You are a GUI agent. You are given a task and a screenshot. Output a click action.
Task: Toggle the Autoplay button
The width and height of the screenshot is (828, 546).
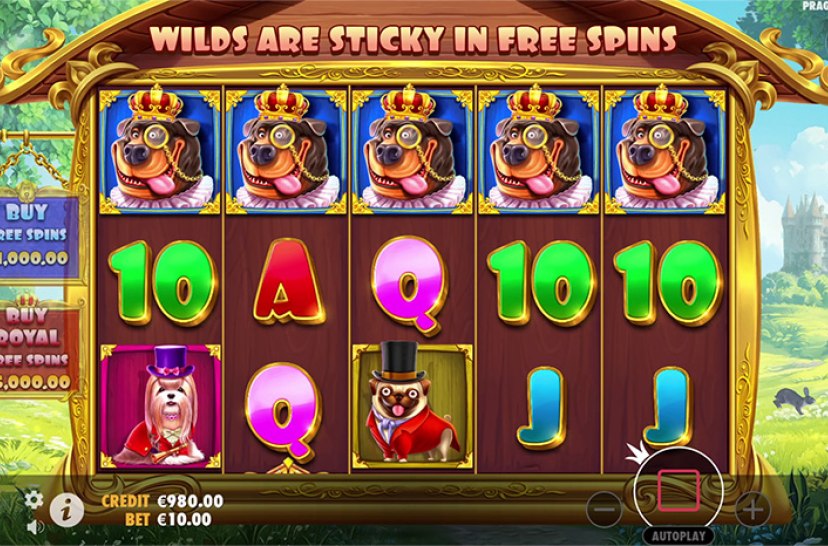coord(678,536)
